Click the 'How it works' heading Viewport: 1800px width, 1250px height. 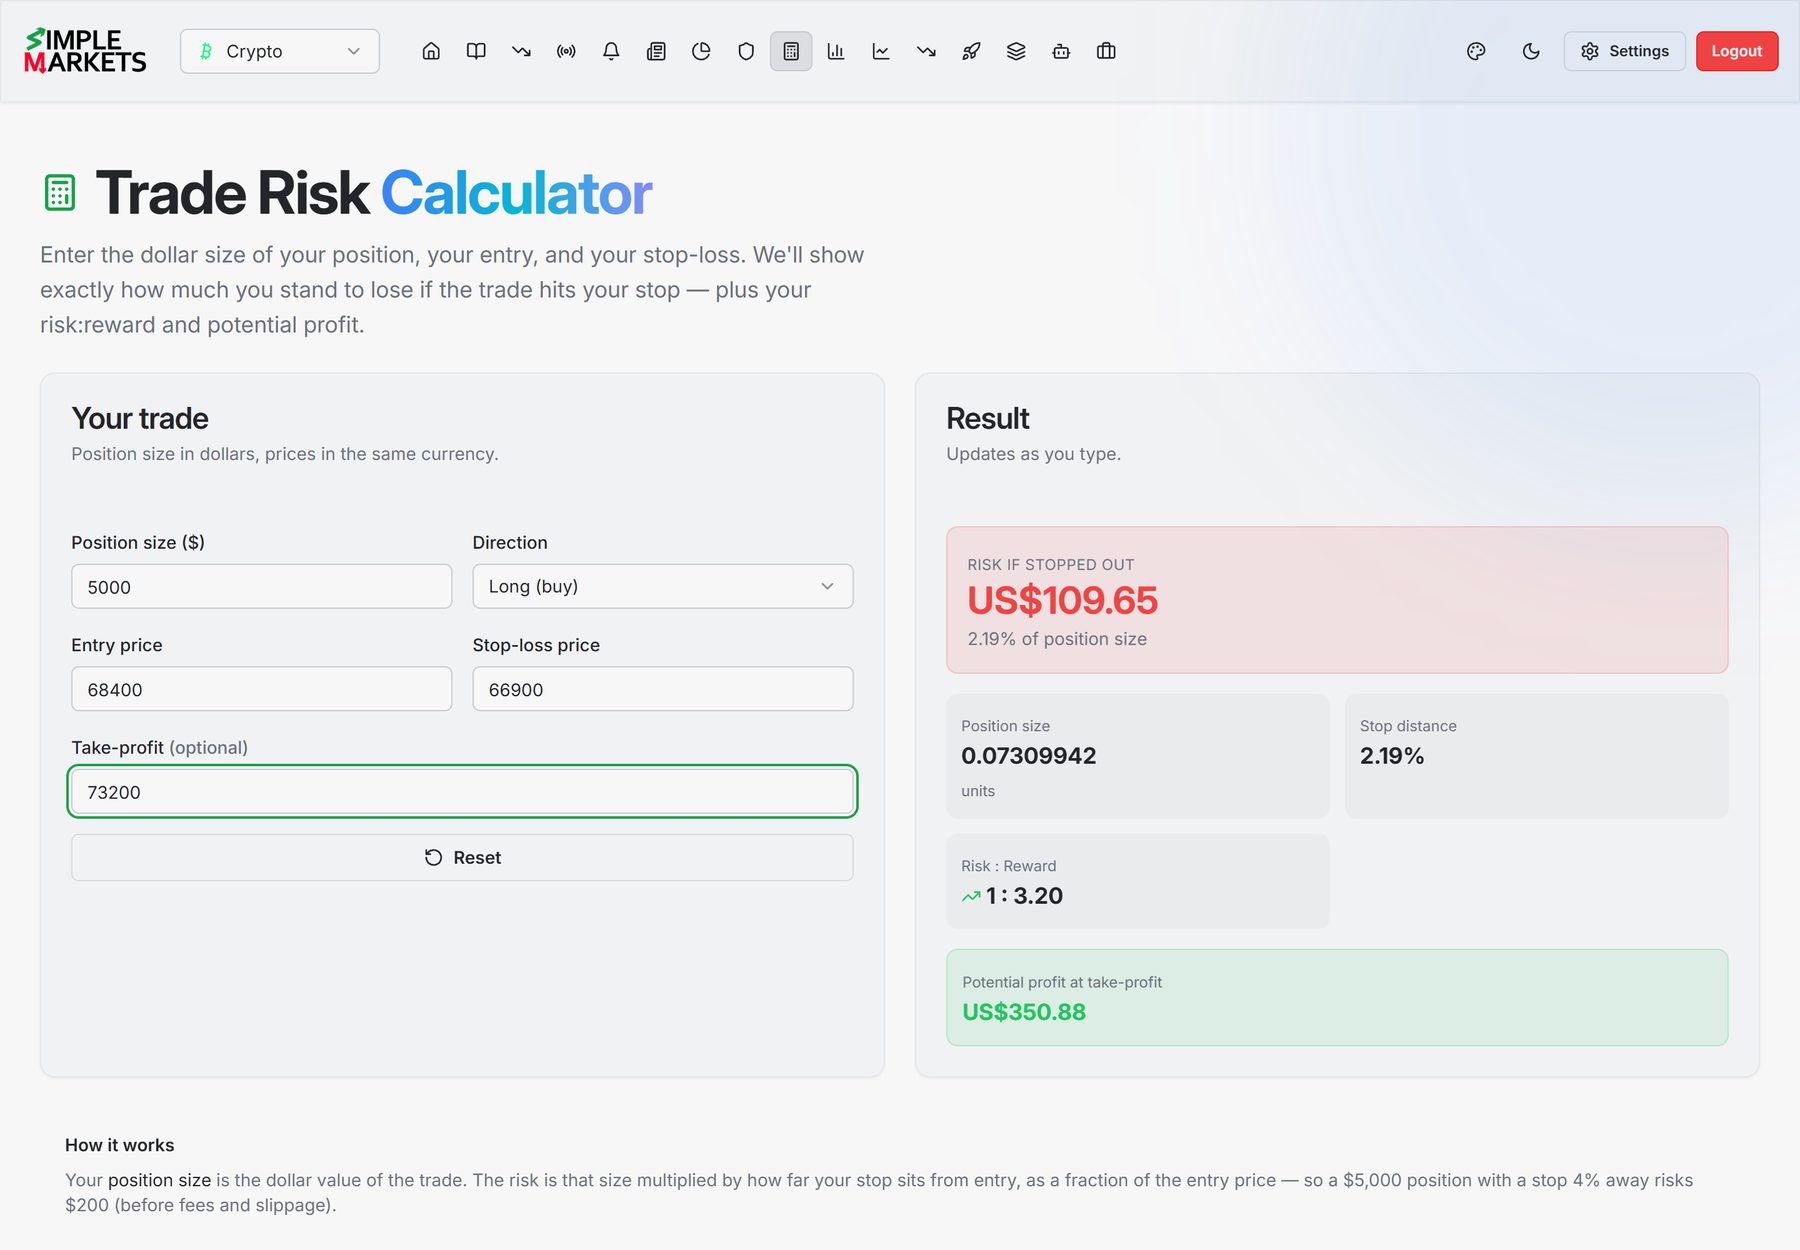(120, 1145)
